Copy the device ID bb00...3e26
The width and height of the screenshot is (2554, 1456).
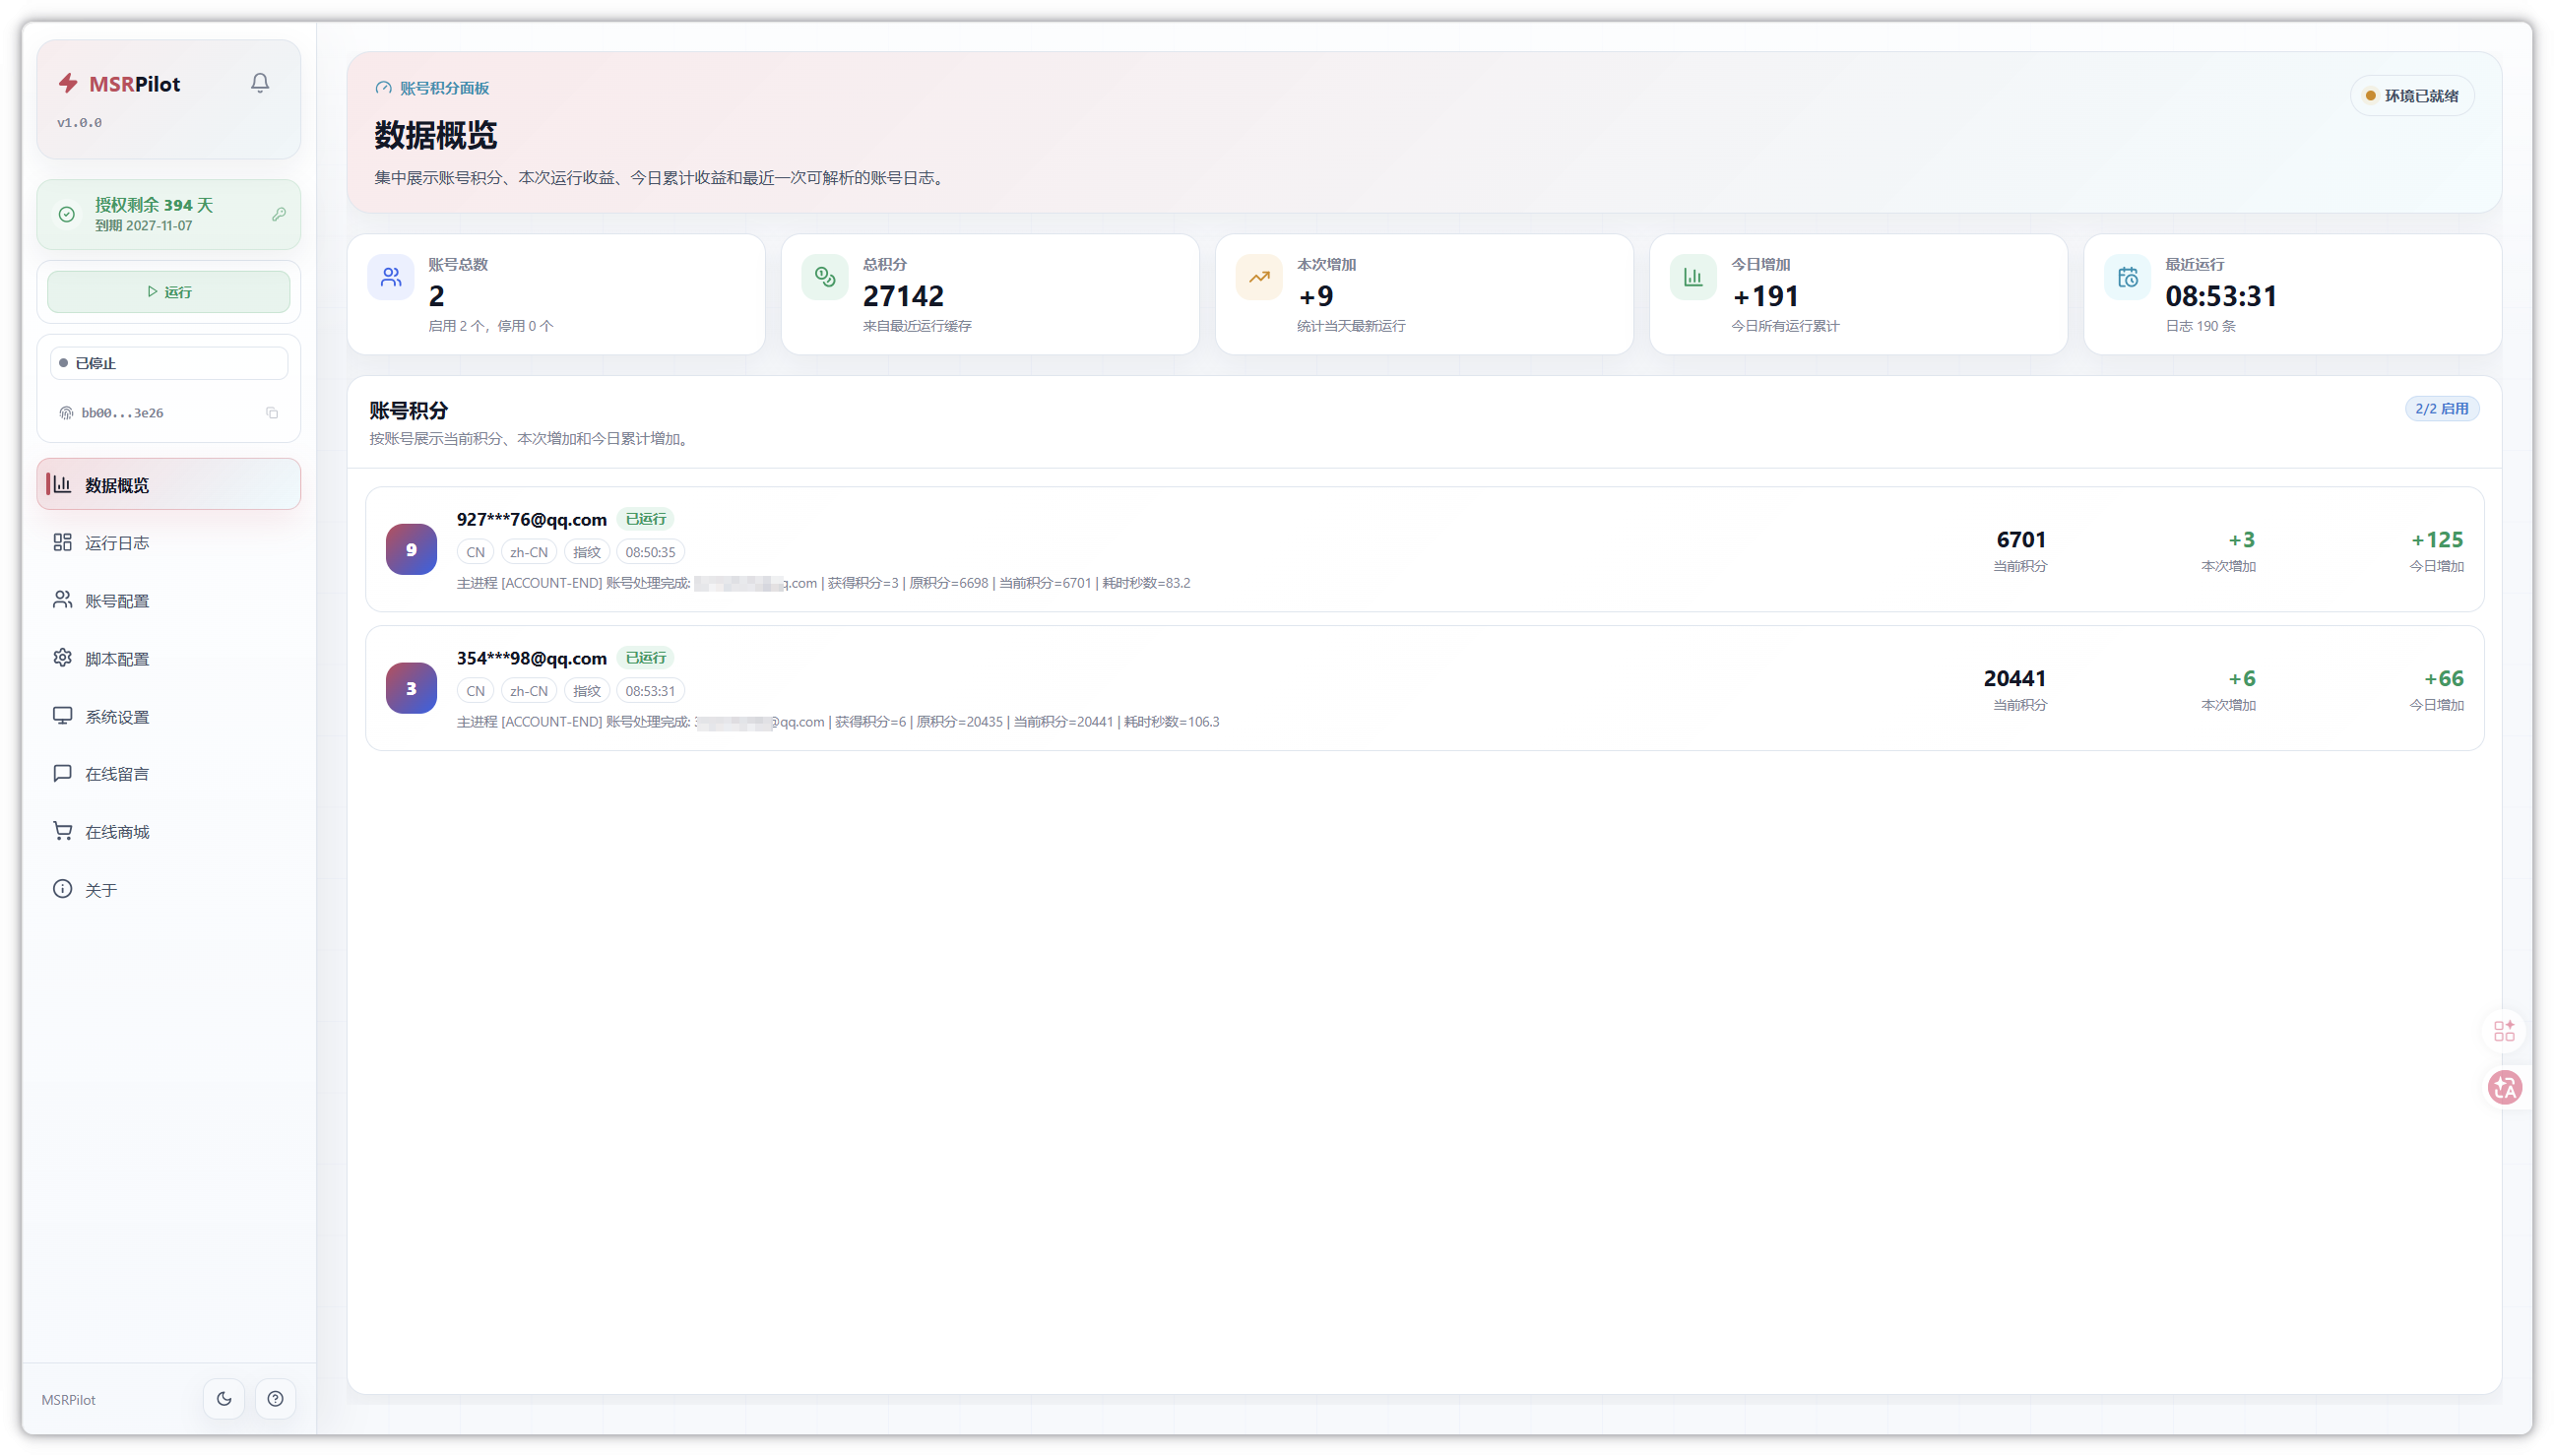coord(272,413)
